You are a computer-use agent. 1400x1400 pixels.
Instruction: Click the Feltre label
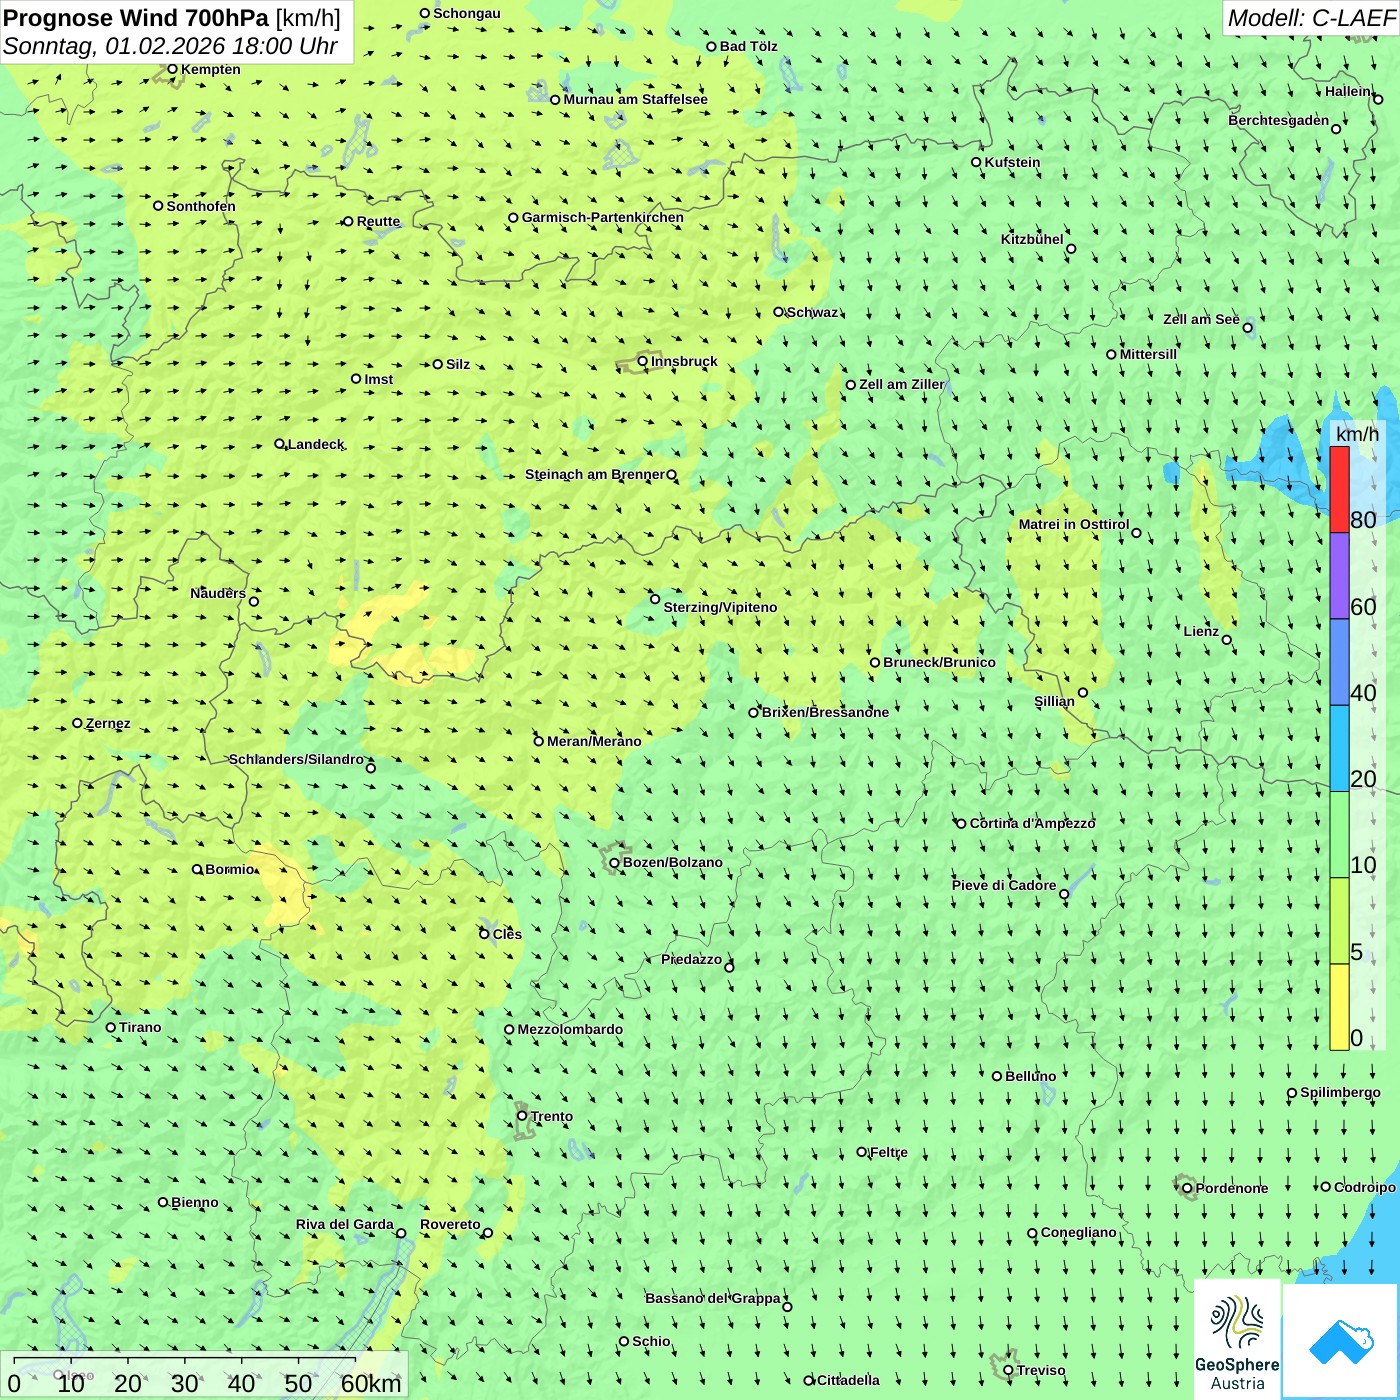click(x=888, y=1152)
